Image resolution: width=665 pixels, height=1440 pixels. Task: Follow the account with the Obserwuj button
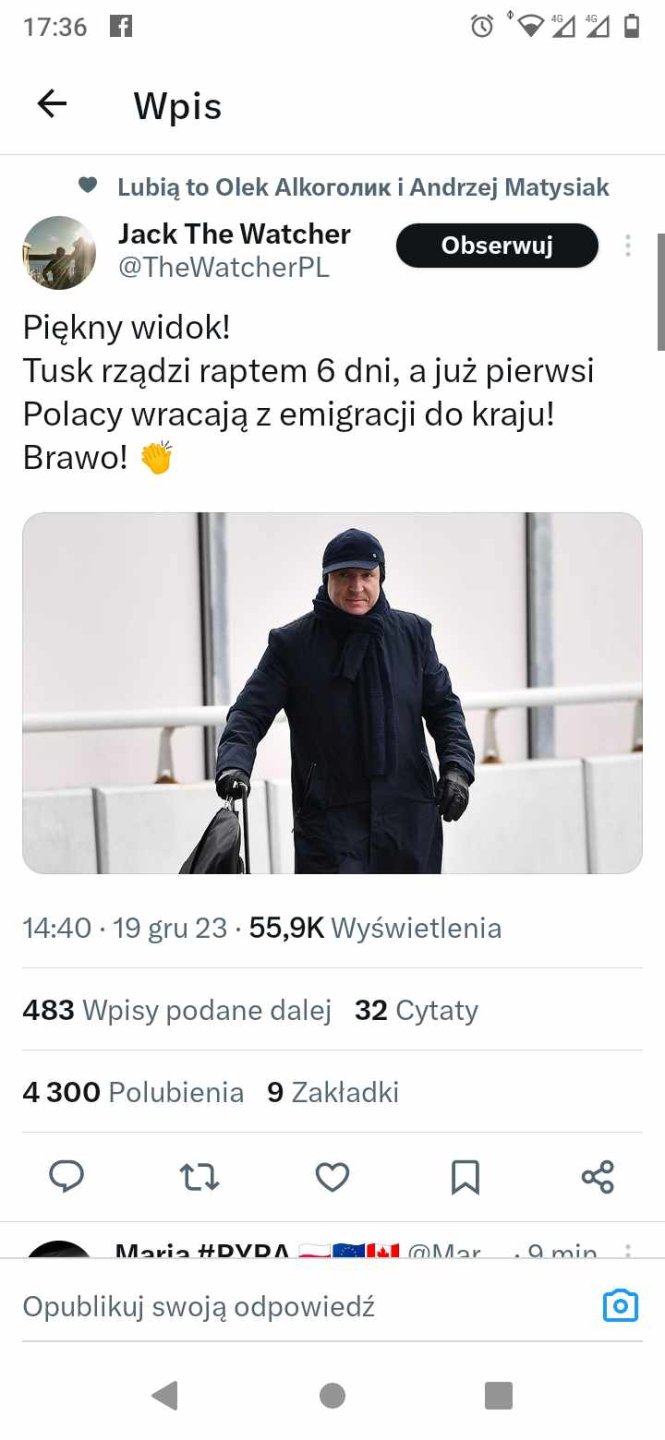point(497,246)
